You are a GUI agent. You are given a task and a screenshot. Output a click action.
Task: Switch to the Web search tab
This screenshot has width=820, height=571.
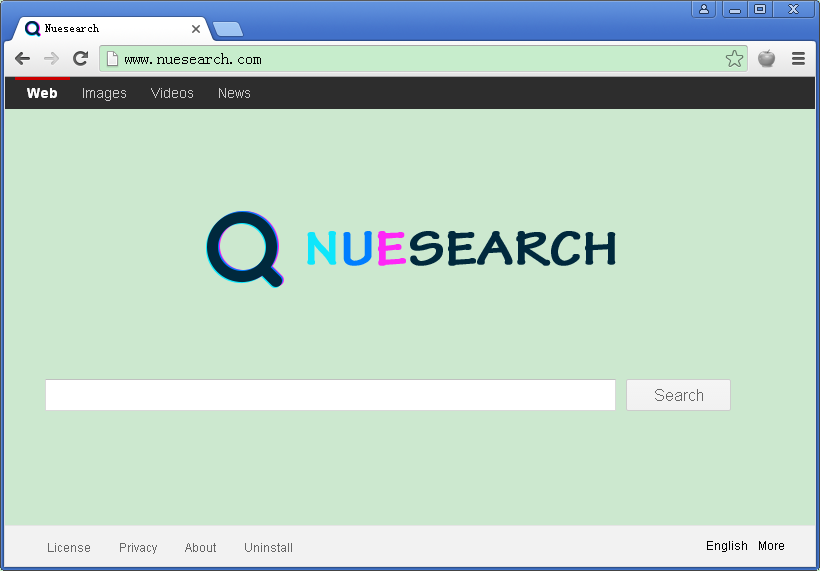[x=42, y=93]
